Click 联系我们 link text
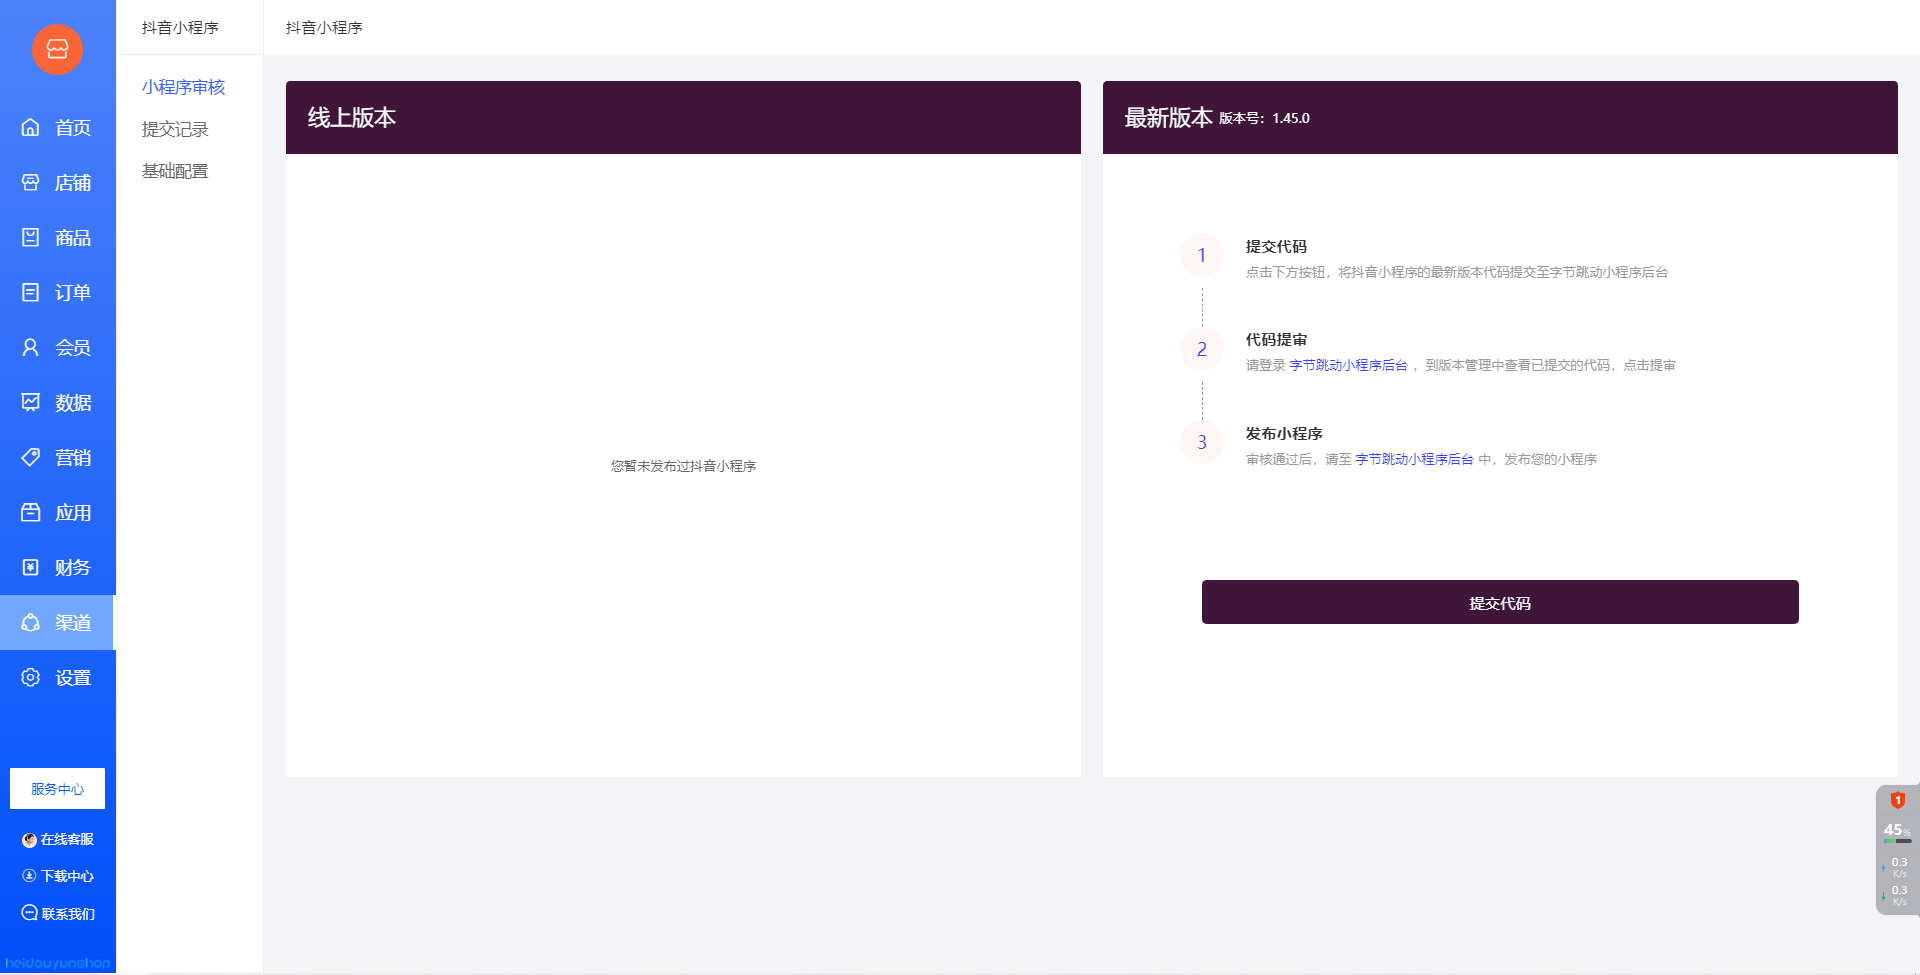The width and height of the screenshot is (1920, 975). (68, 914)
